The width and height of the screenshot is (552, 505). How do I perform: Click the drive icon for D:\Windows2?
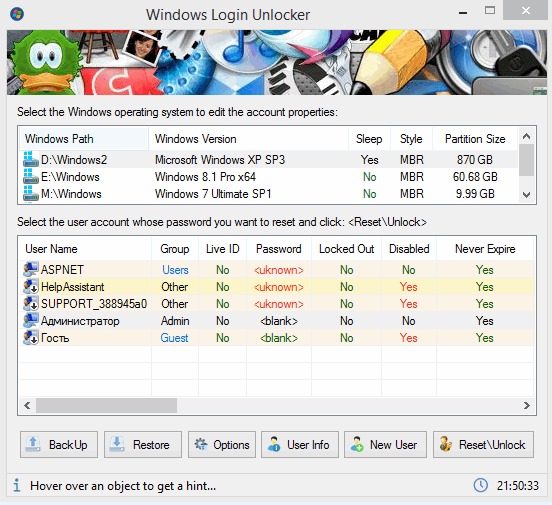[x=31, y=159]
